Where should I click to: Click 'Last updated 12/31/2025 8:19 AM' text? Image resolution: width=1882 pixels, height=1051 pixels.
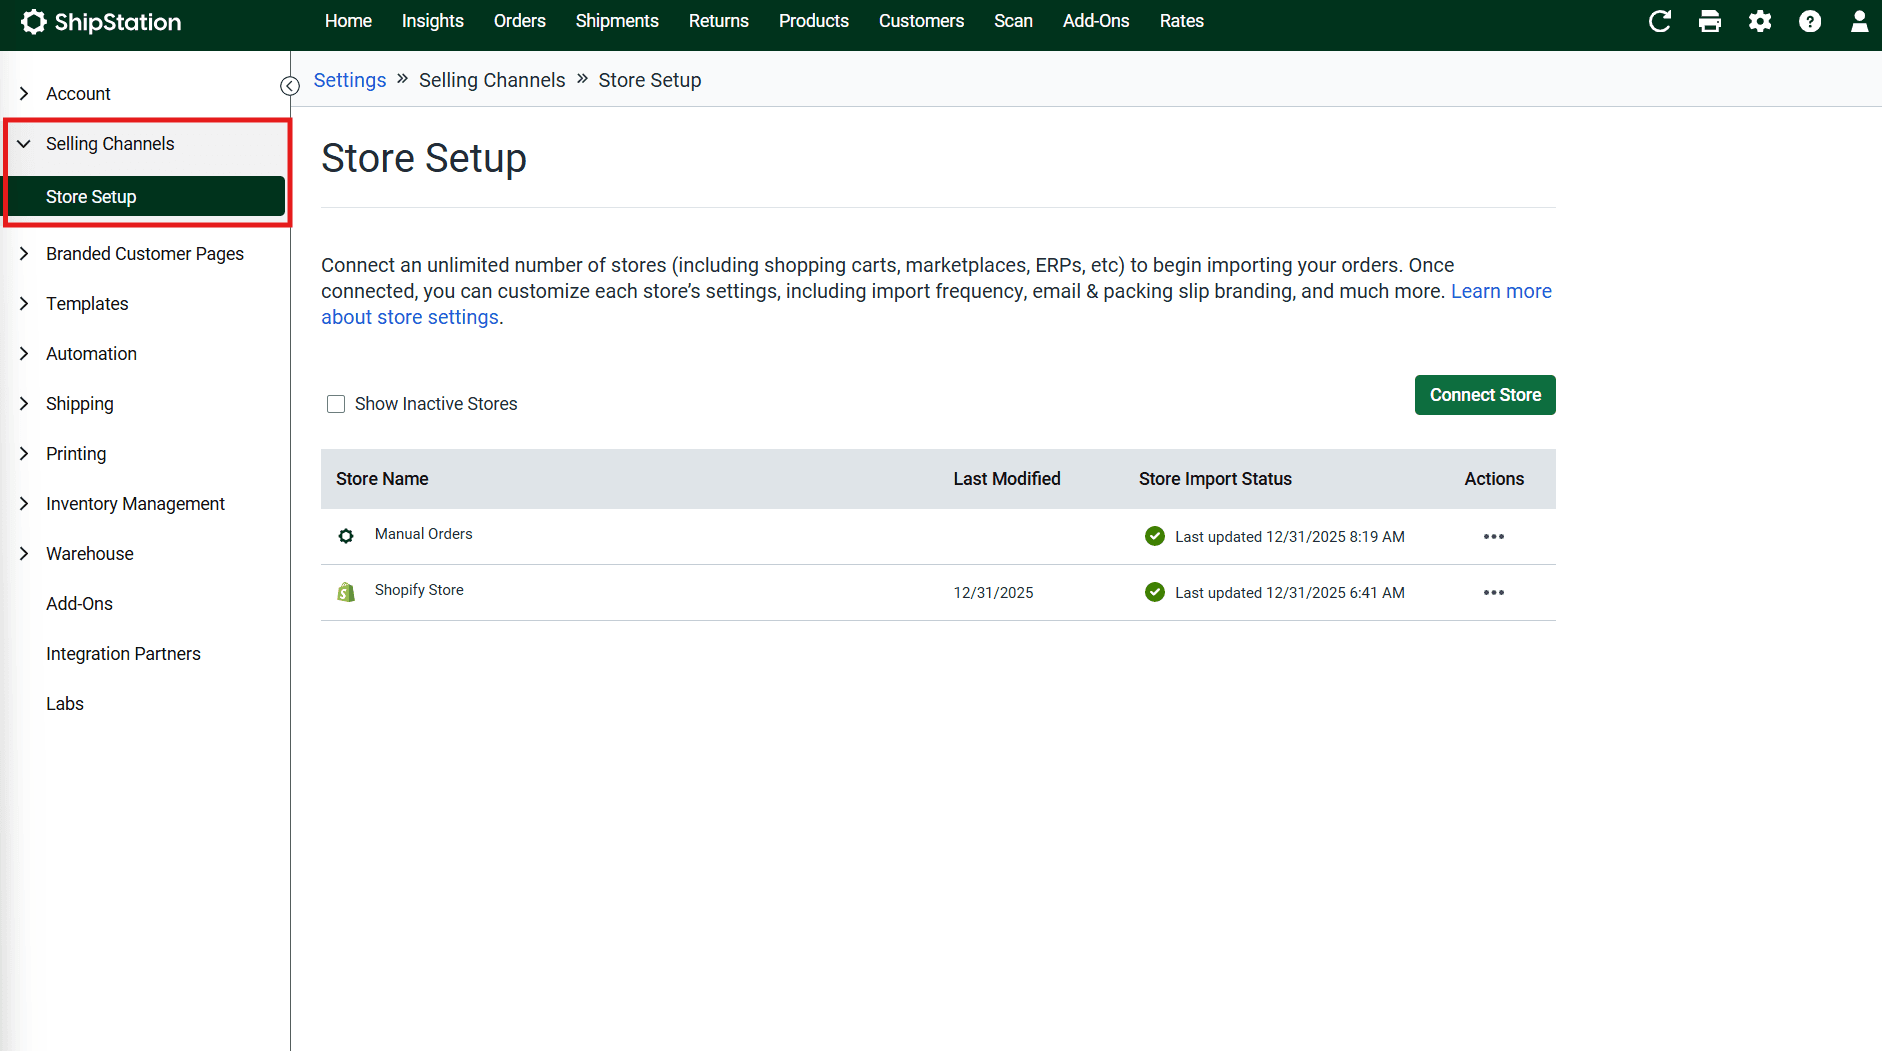[x=1290, y=537]
